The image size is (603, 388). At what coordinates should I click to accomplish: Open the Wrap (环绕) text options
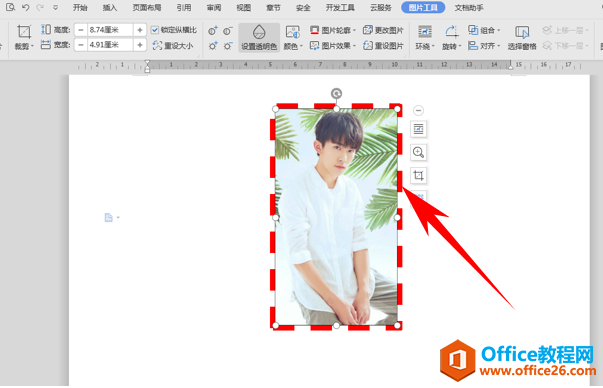click(425, 37)
